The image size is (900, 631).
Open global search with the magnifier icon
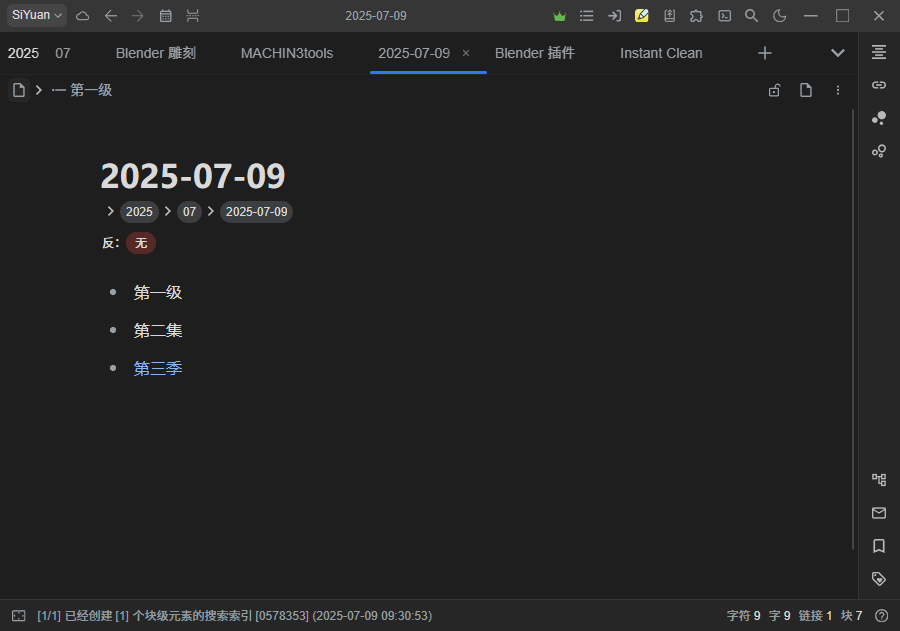751,16
